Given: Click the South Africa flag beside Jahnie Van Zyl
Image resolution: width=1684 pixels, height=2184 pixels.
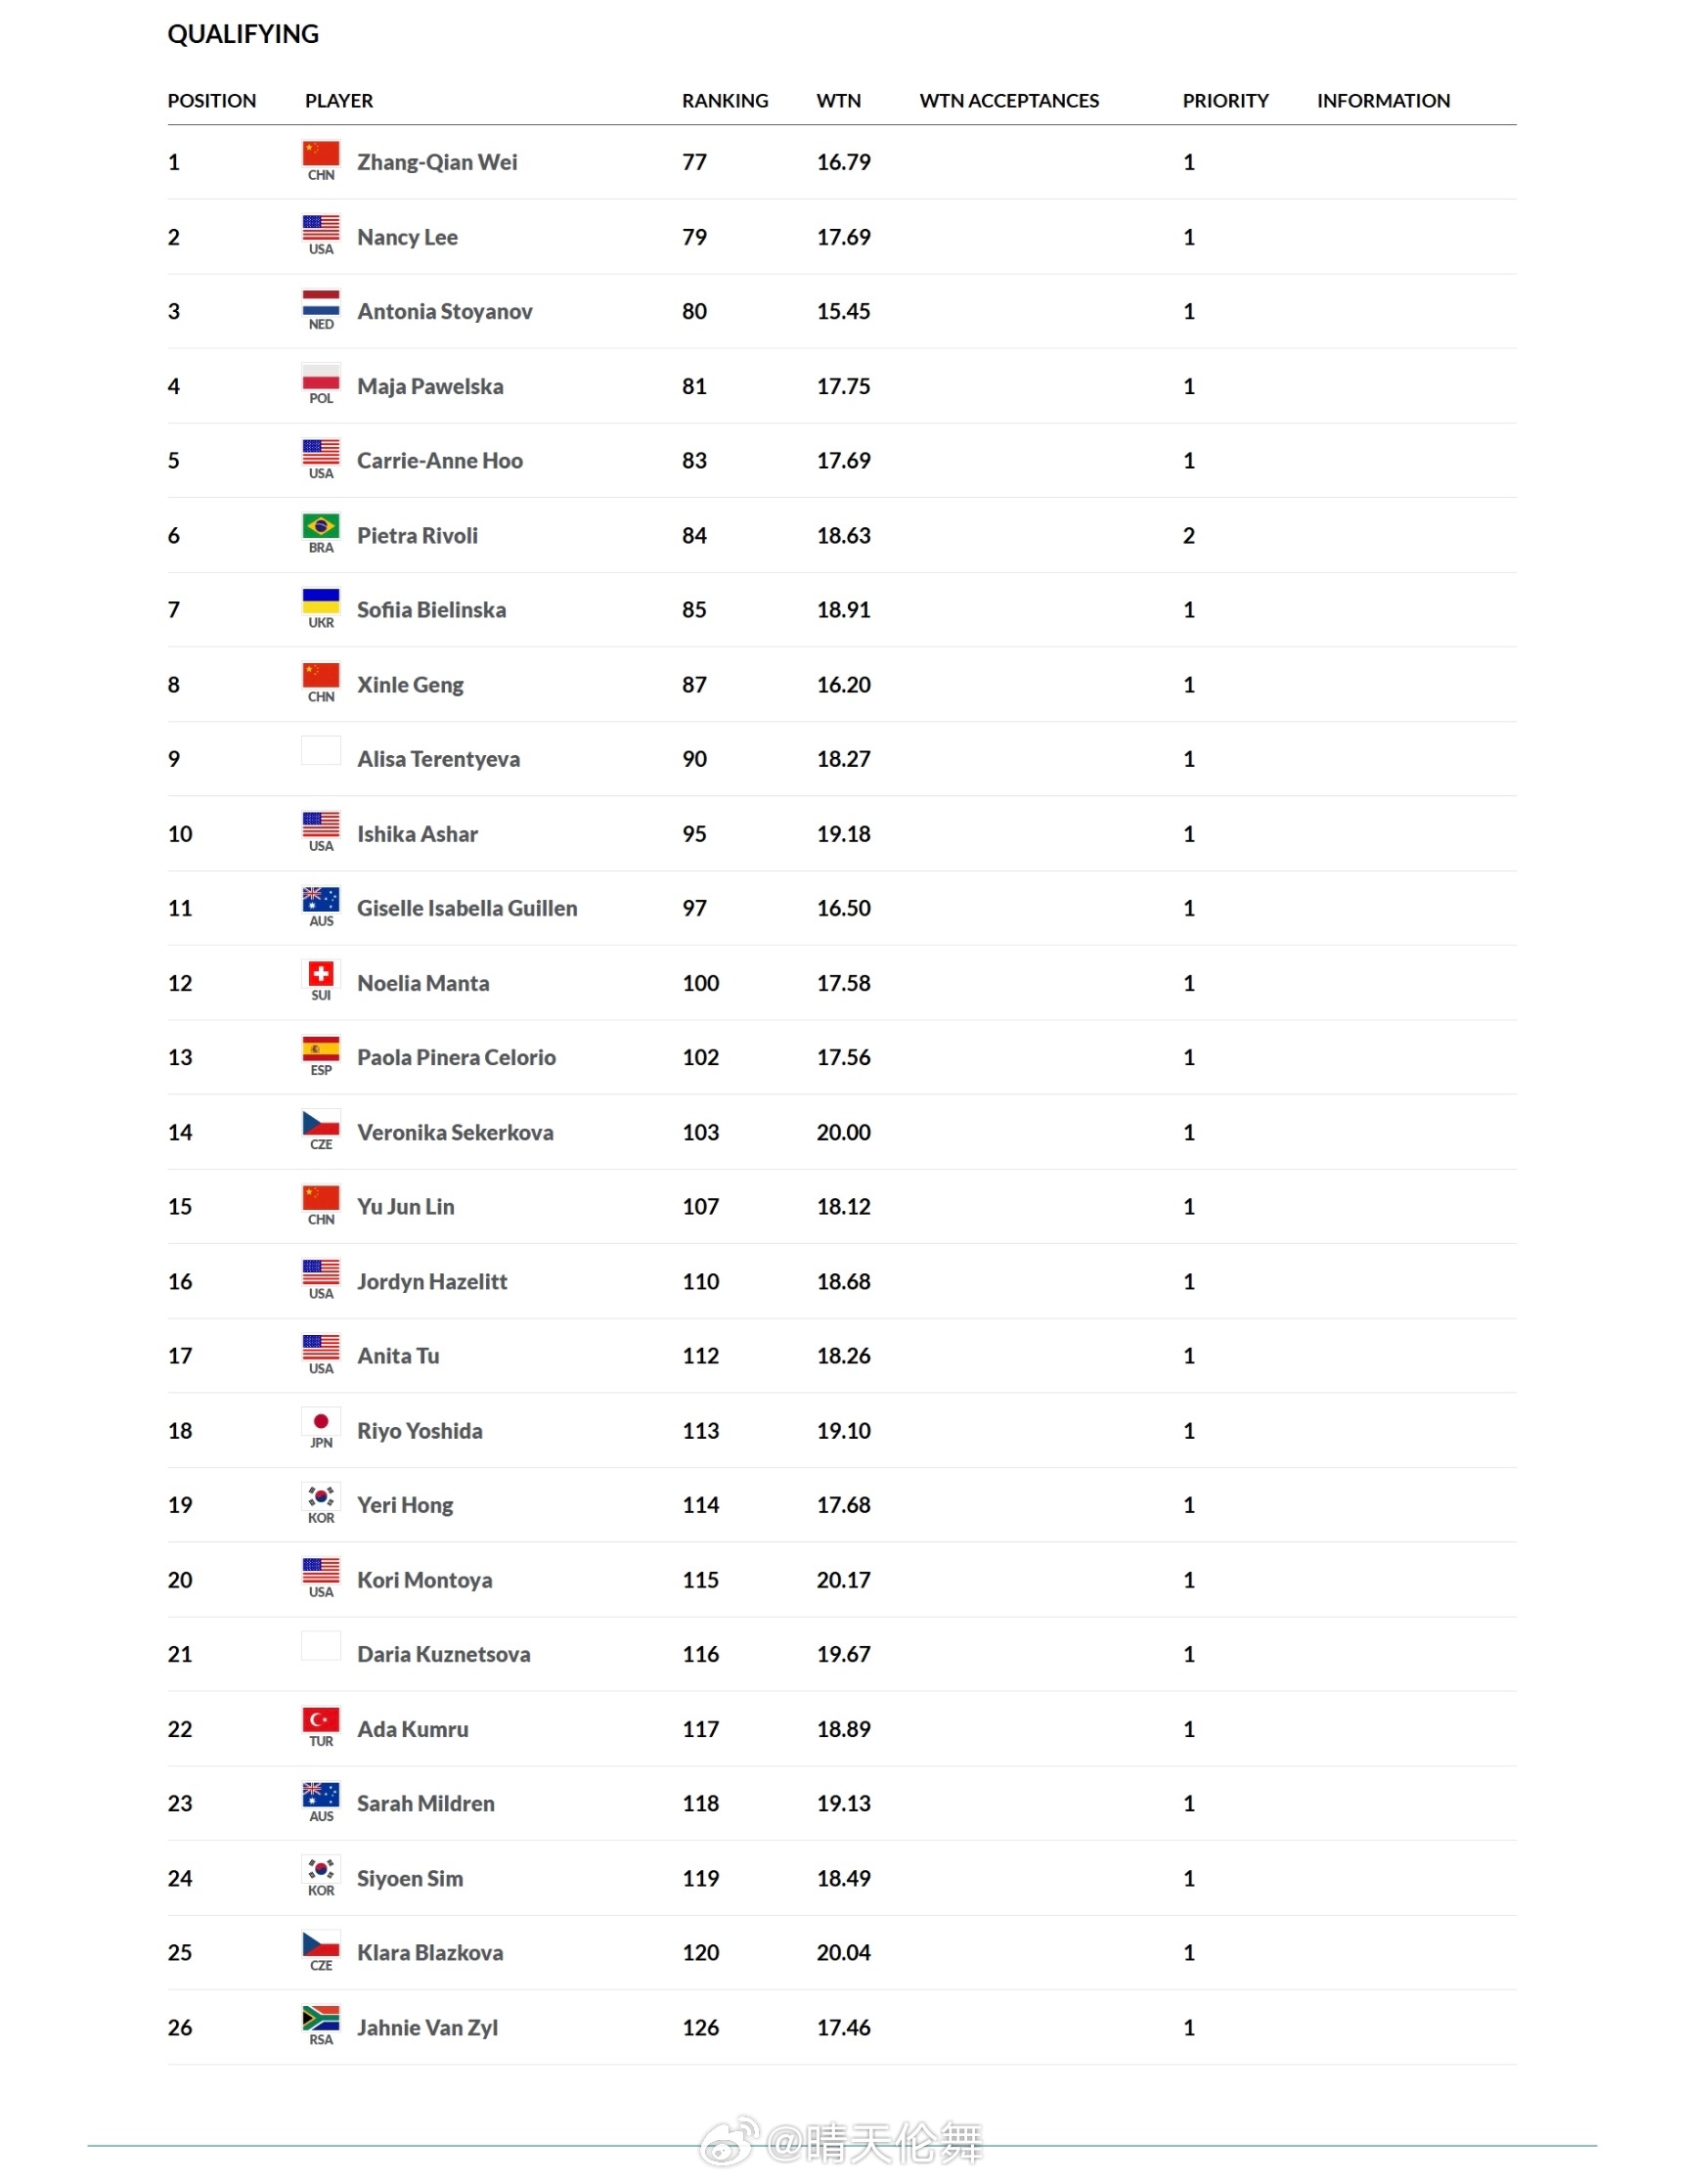Looking at the screenshot, I should [x=321, y=2018].
